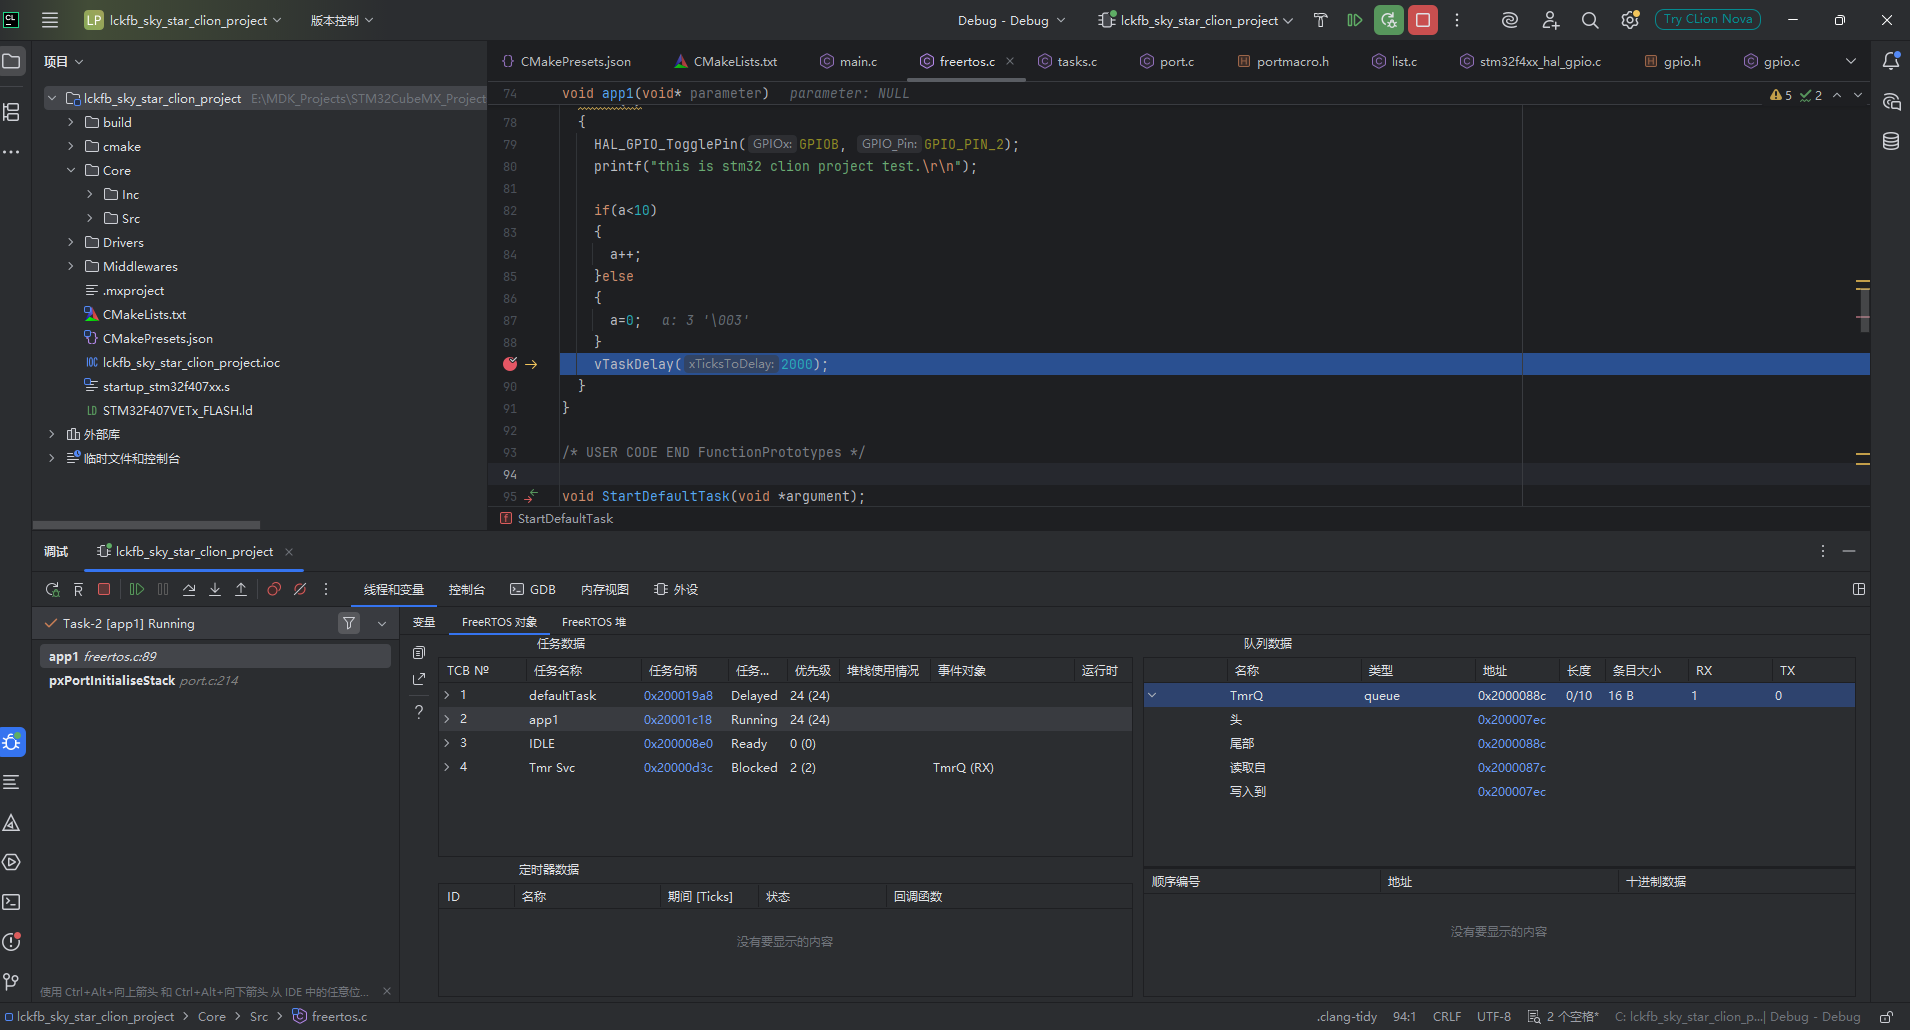Open the 内存视图 memory view tab
1910x1030 pixels.
pos(605,590)
